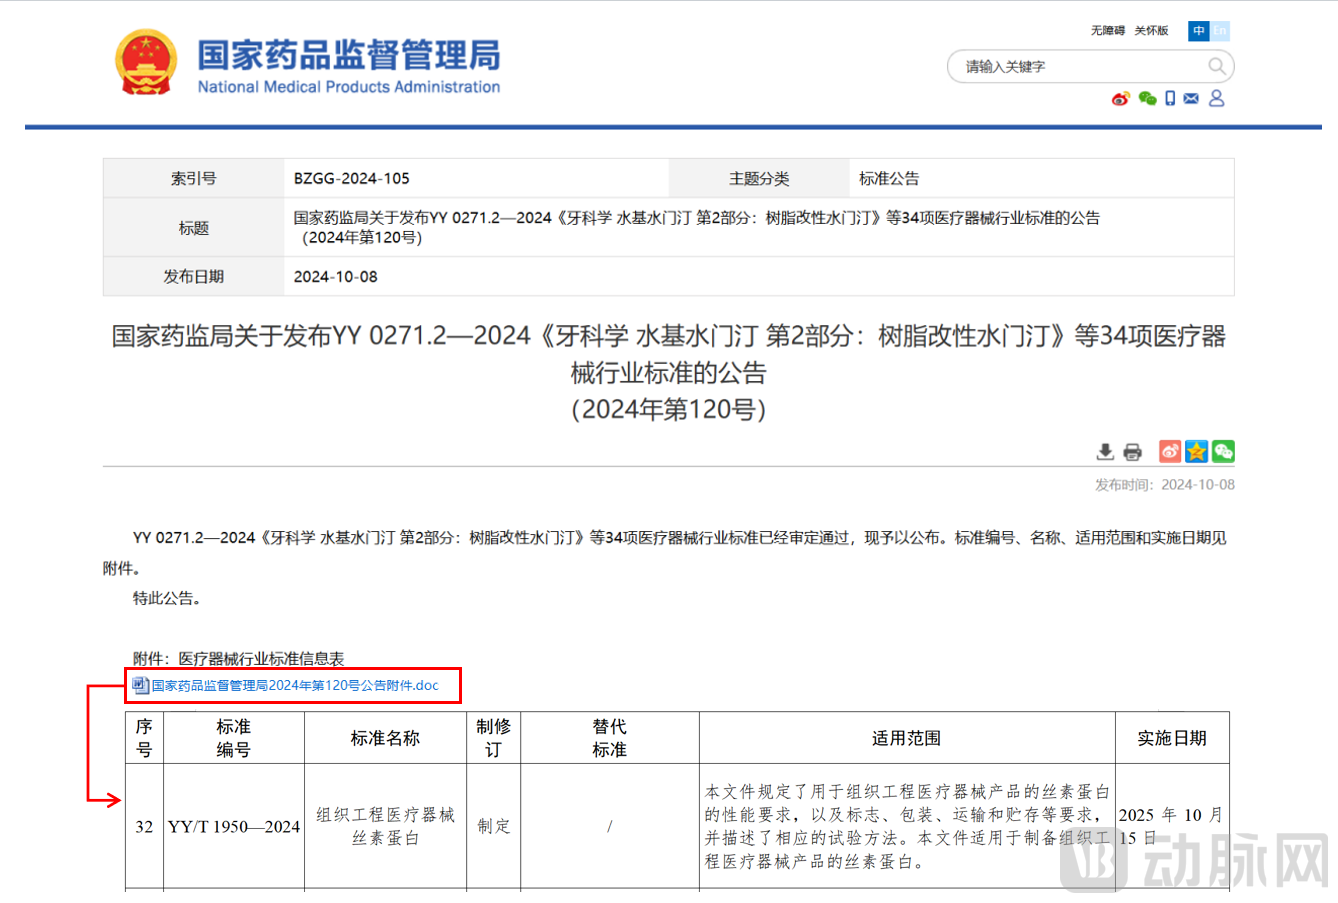Click inside the keyword search input box

coord(1050,66)
